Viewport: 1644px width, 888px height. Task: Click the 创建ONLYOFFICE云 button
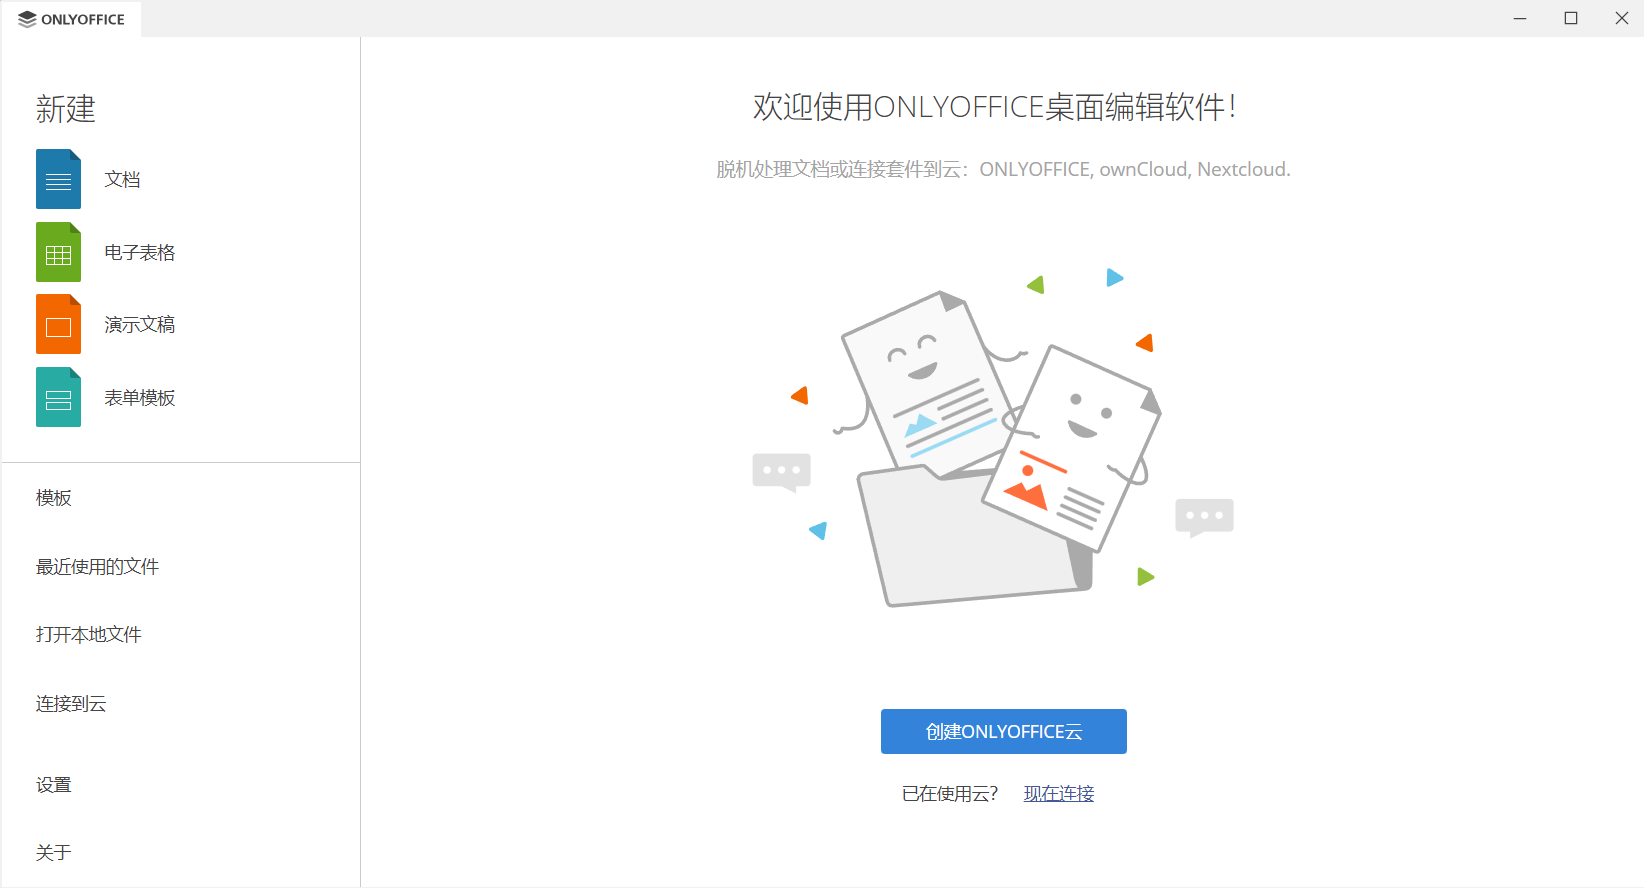tap(1003, 731)
